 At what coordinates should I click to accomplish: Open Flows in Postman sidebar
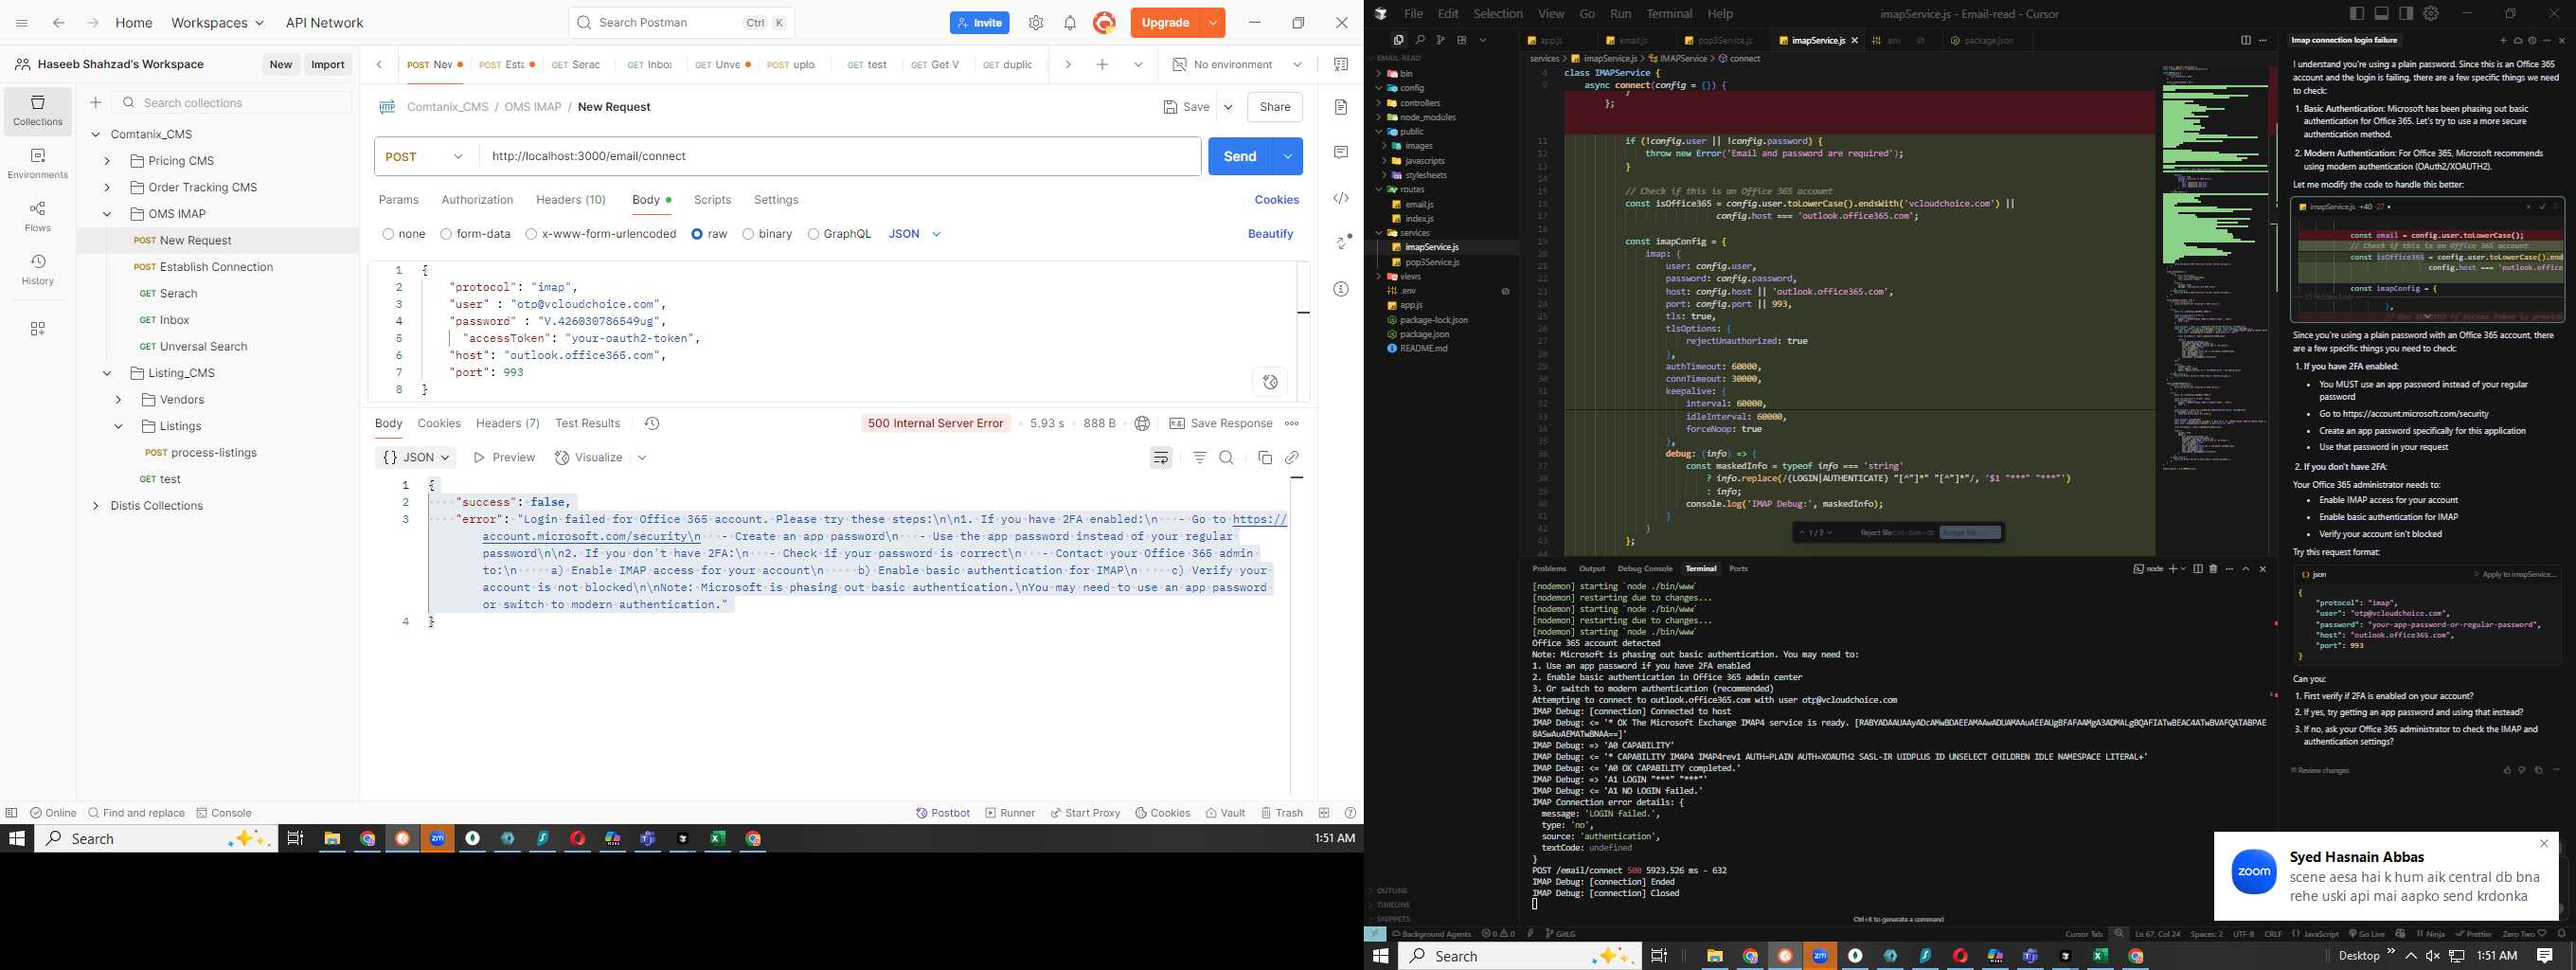pos(38,217)
